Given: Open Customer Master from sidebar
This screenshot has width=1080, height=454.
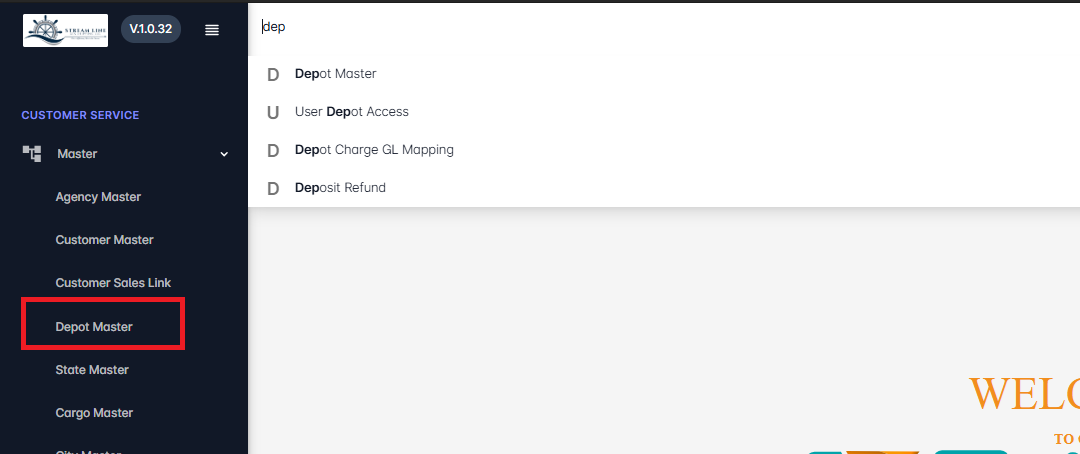Looking at the screenshot, I should 105,240.
